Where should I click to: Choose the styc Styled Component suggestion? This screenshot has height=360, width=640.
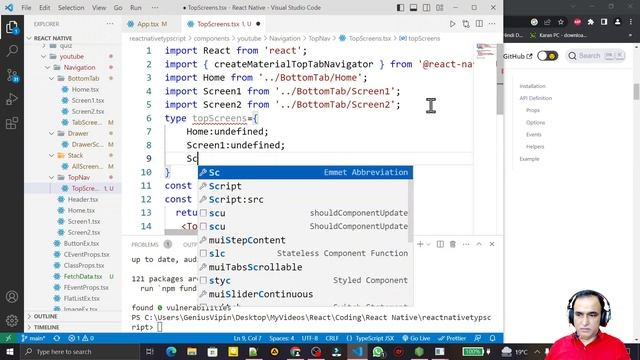click(304, 280)
